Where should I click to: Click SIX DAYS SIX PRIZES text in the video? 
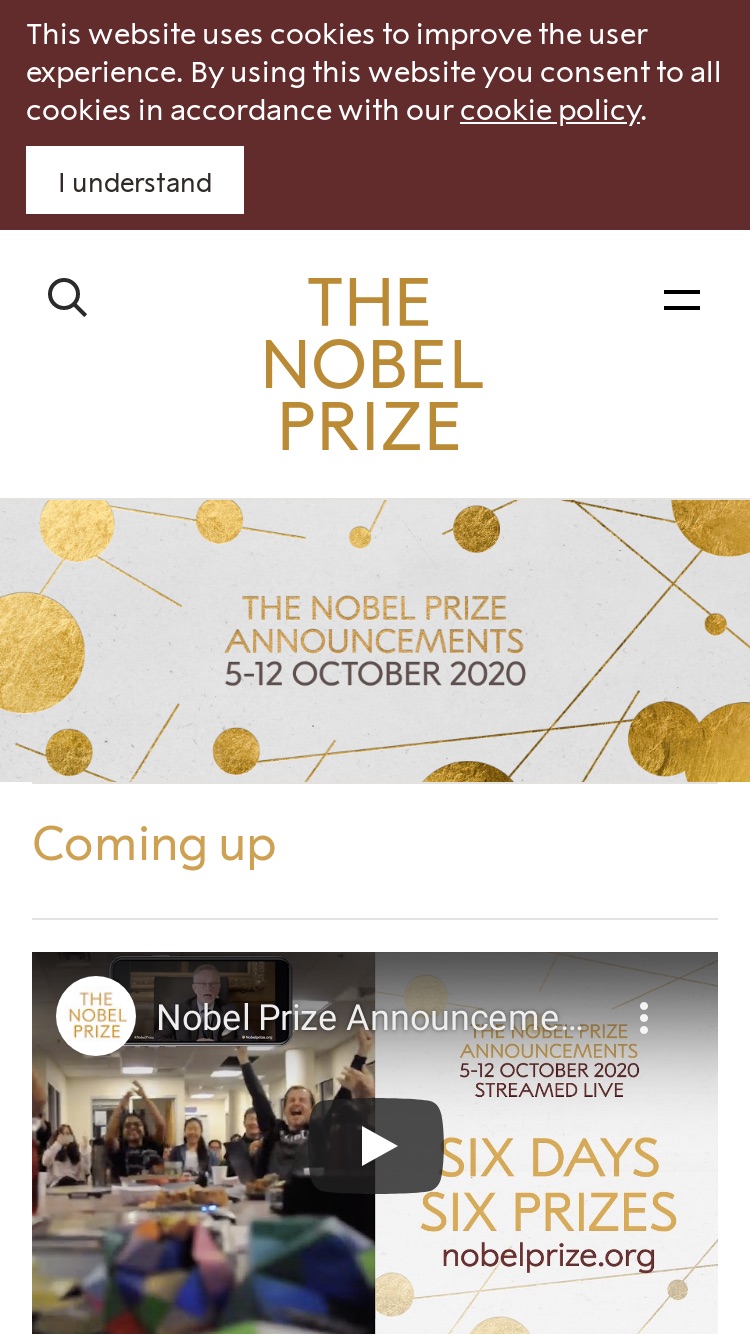(x=549, y=1185)
